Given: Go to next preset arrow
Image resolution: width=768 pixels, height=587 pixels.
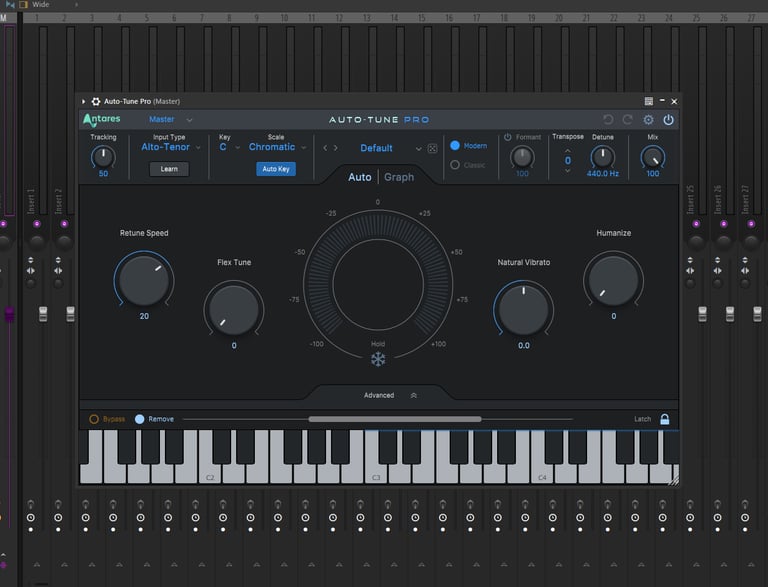Looking at the screenshot, I should [x=336, y=148].
